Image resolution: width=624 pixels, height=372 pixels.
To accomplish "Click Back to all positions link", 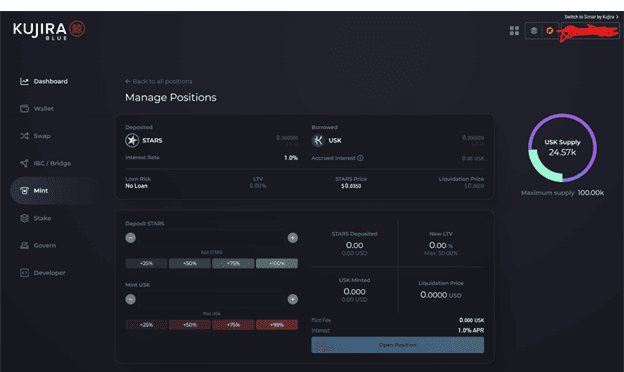I will click(x=158, y=81).
